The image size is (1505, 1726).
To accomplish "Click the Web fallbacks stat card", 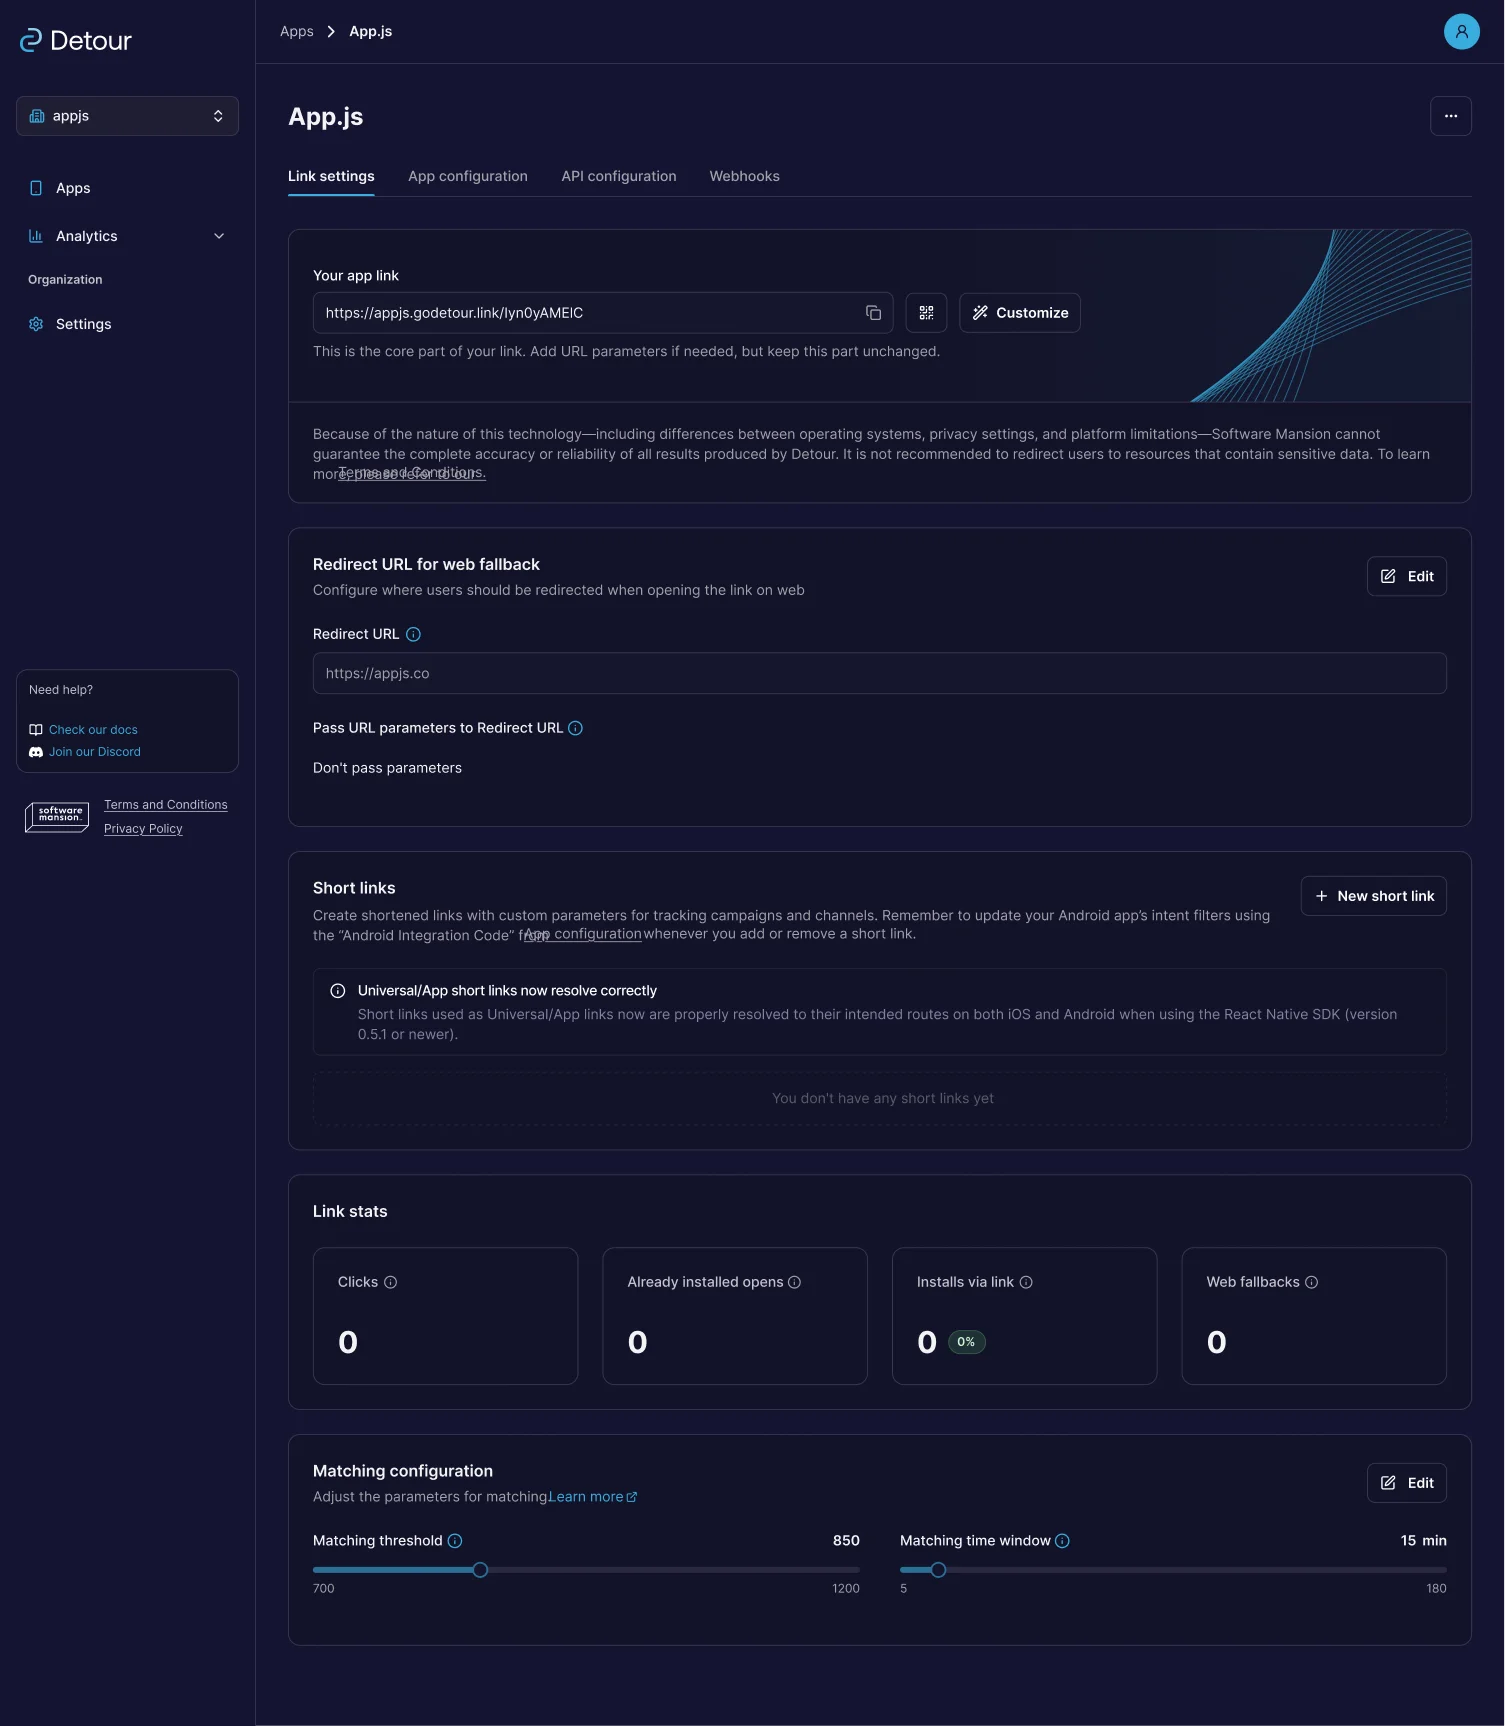I will 1314,1316.
